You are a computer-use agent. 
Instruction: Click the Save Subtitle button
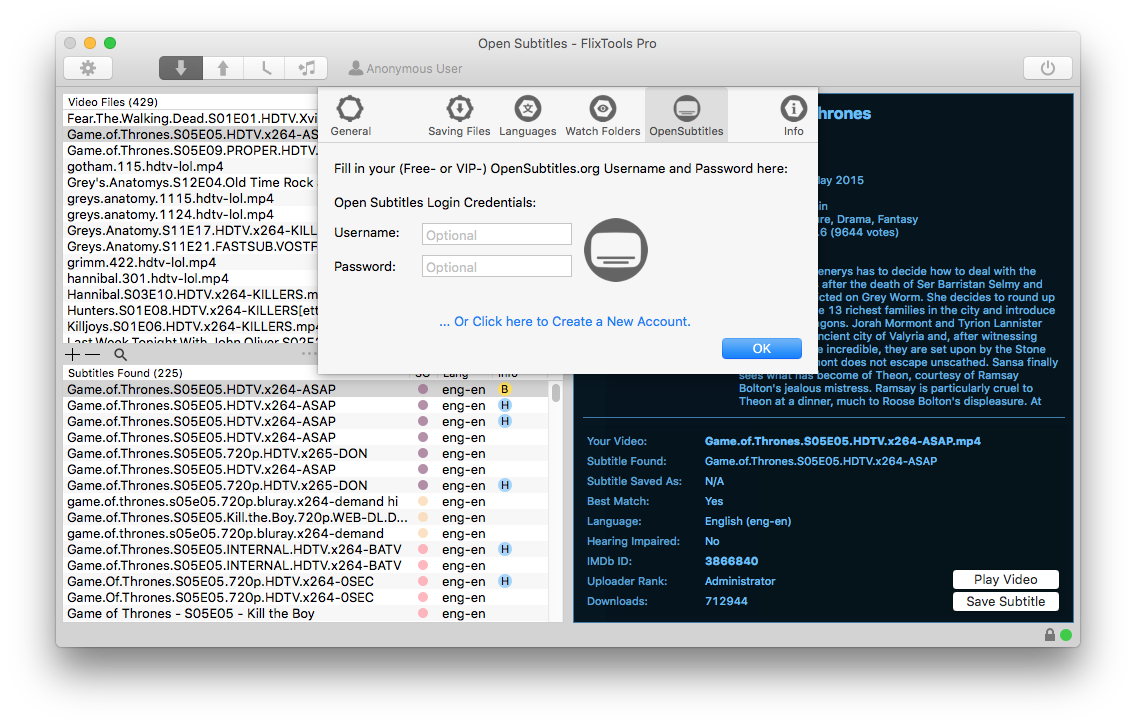(1006, 601)
